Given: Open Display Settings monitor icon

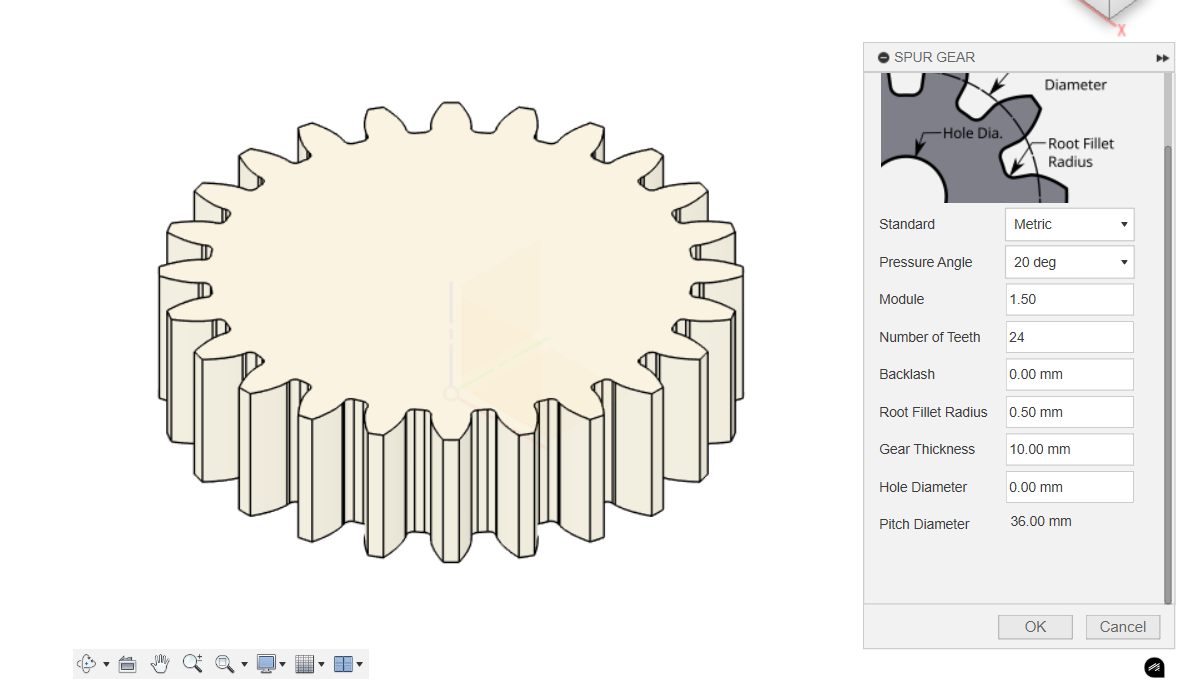Looking at the screenshot, I should tap(266, 664).
